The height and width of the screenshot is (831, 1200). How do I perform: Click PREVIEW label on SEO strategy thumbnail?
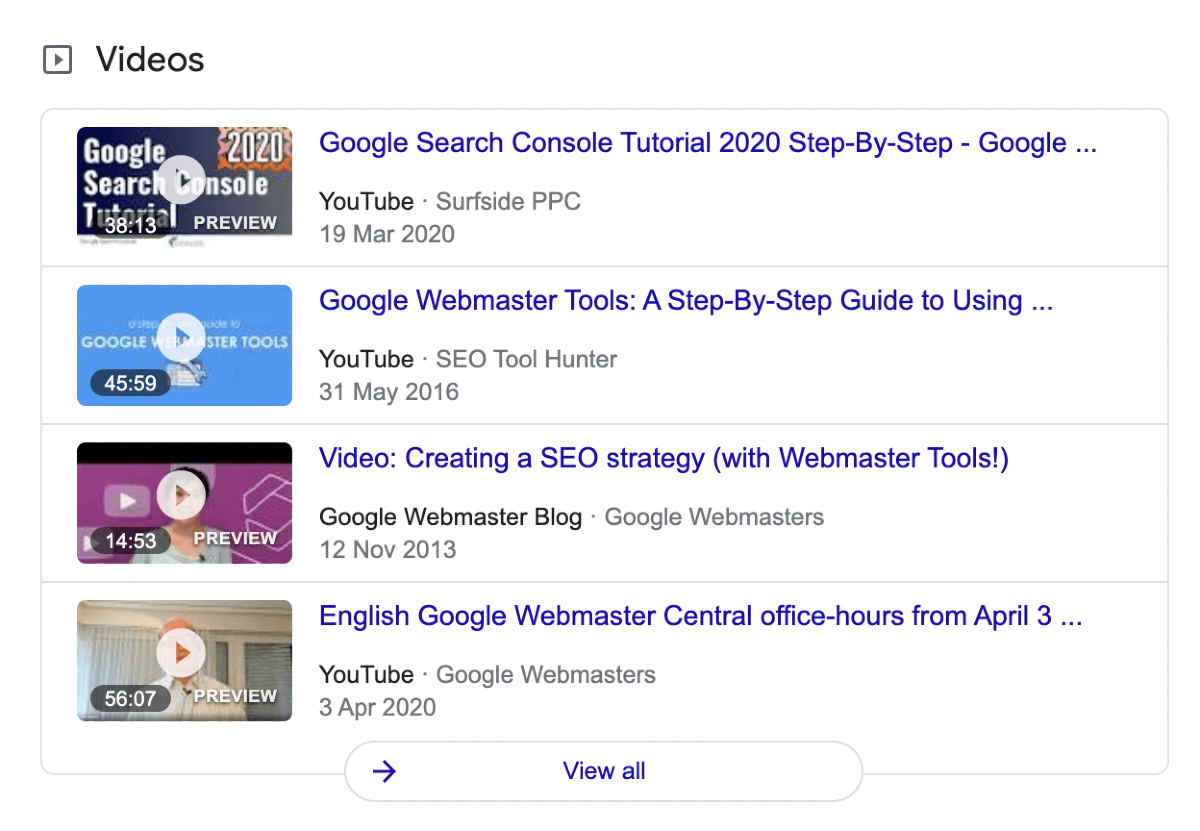[x=235, y=538]
